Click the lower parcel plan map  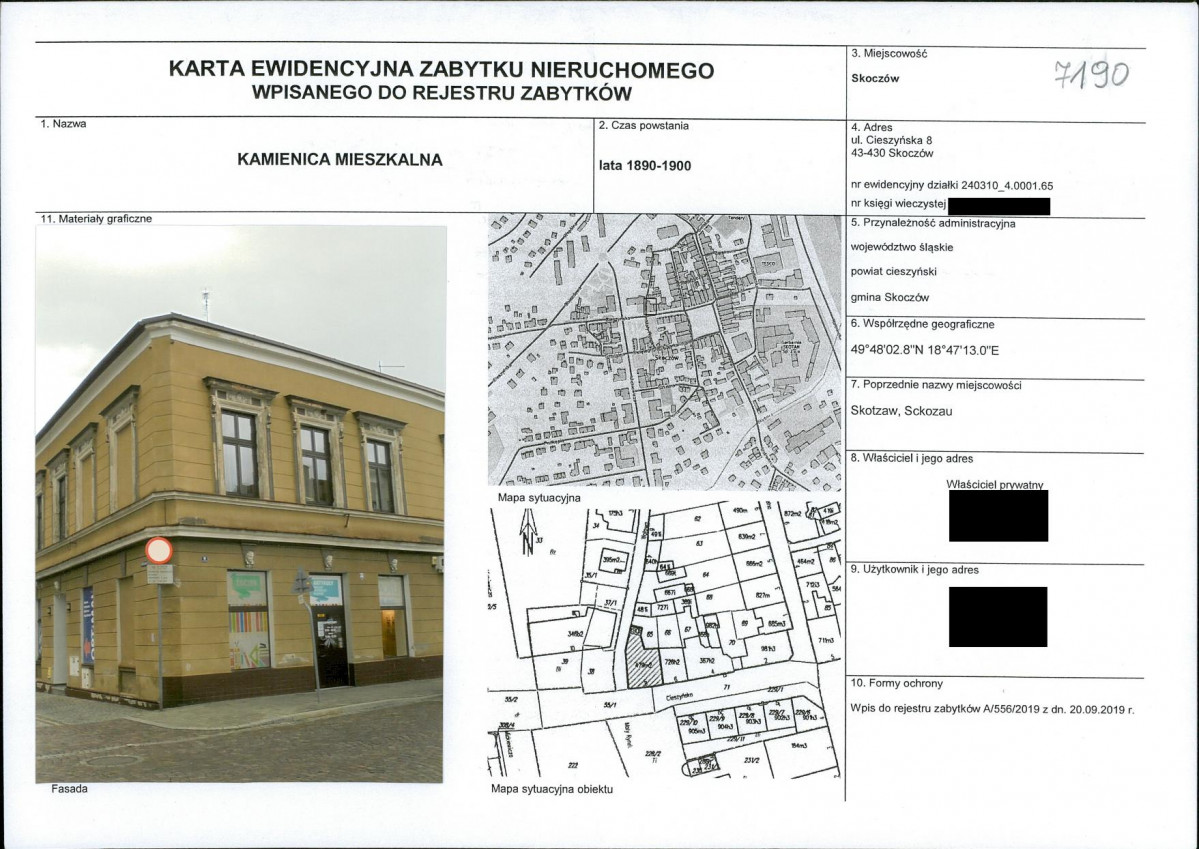pos(663,643)
